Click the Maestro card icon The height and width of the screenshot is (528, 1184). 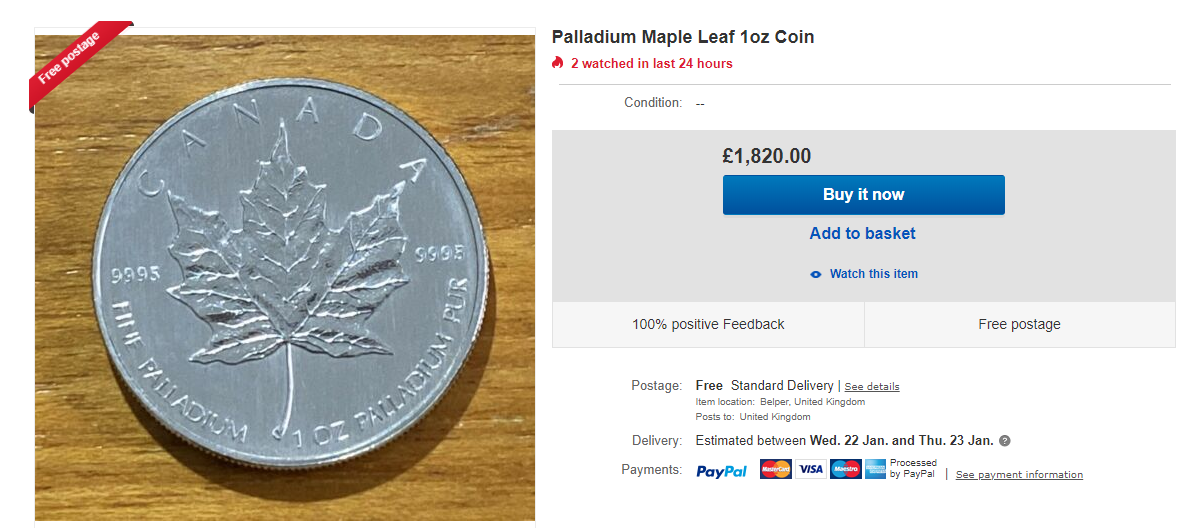click(x=846, y=469)
